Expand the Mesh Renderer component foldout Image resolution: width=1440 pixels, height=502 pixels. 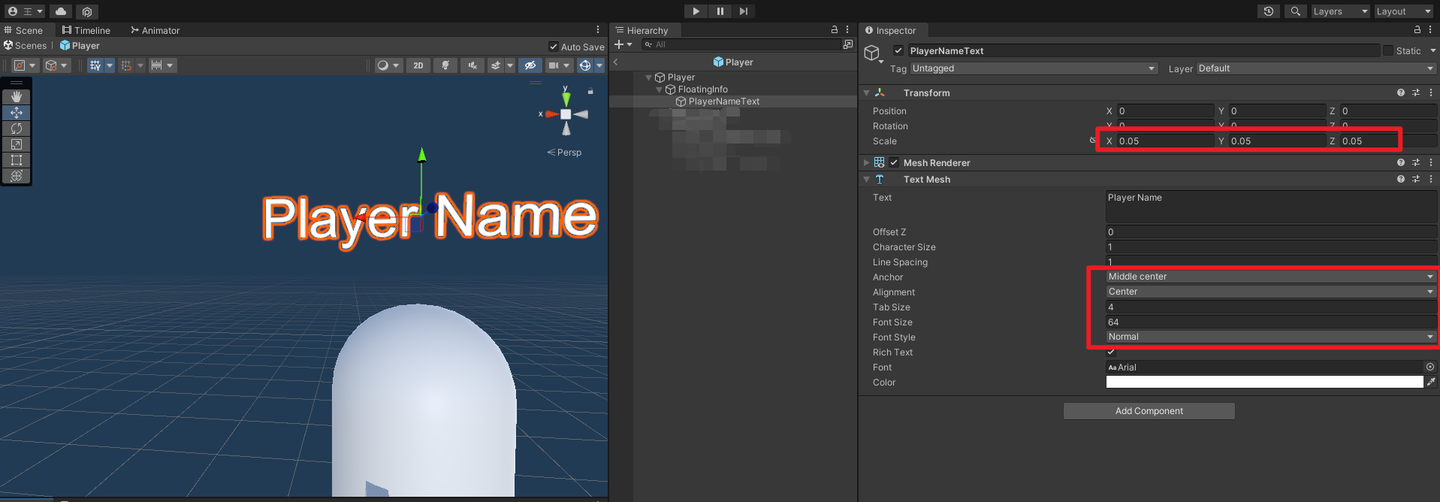(x=867, y=163)
